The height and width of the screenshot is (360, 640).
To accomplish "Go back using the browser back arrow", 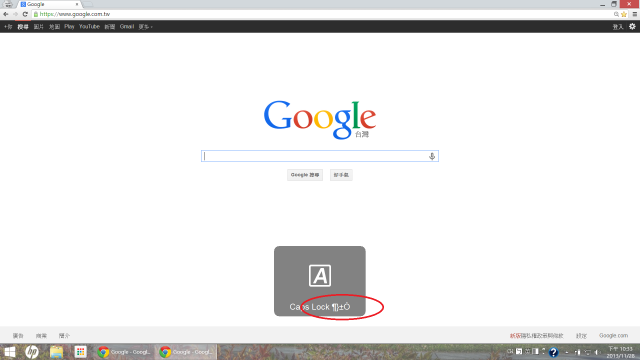I will 6,14.
